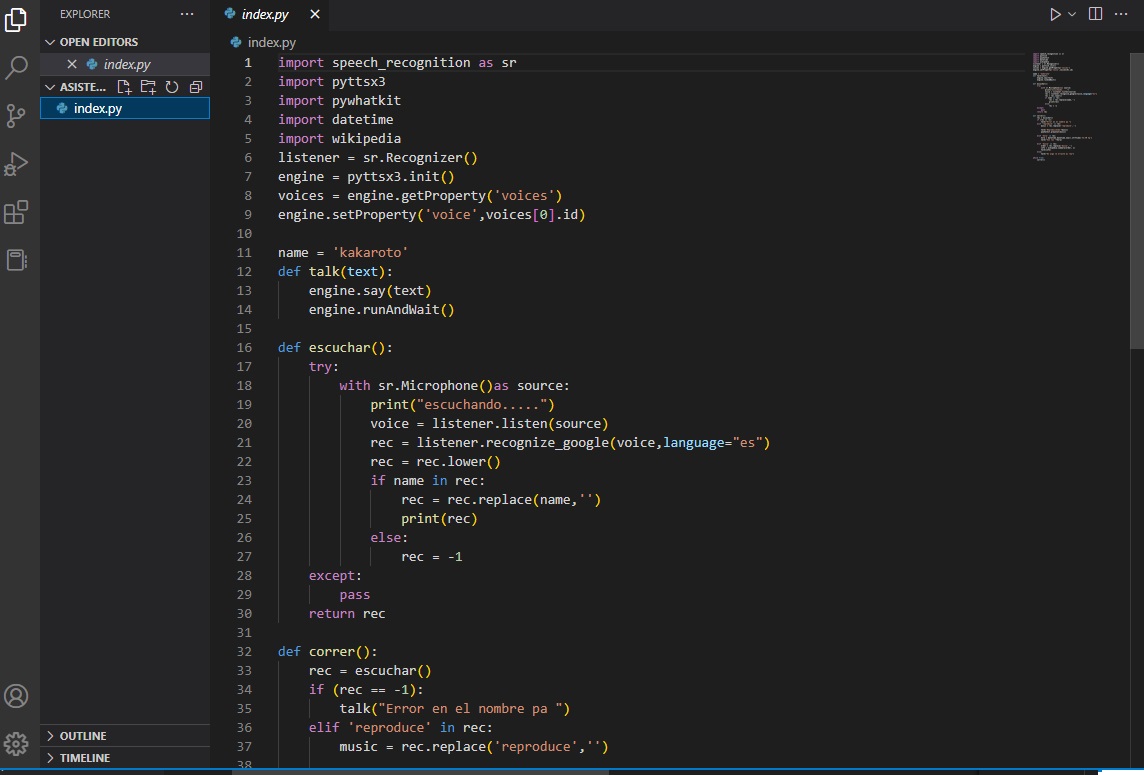Refresh the explorer file tree
This screenshot has height=775, width=1144.
pos(171,87)
